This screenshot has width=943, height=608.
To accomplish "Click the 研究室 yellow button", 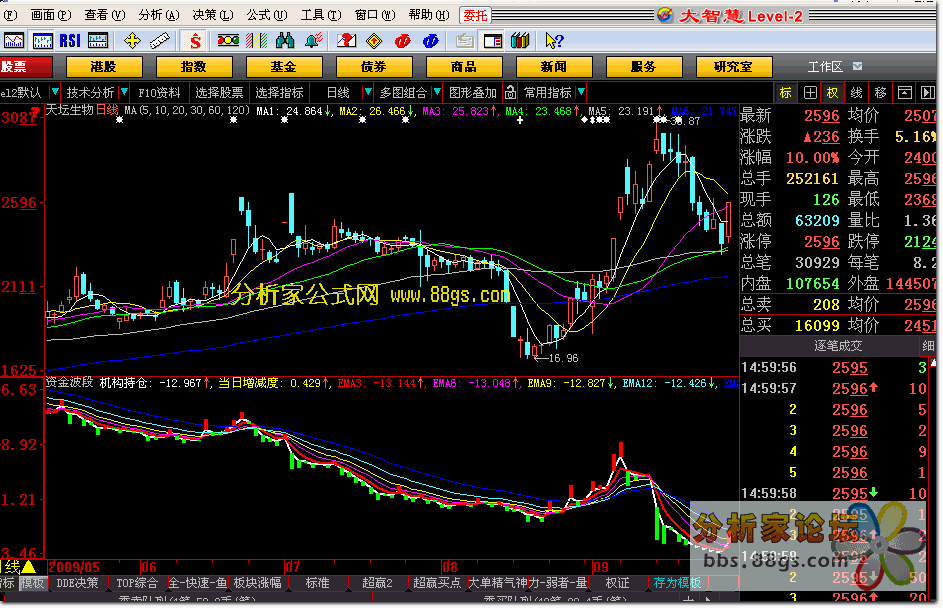I will [x=734, y=66].
